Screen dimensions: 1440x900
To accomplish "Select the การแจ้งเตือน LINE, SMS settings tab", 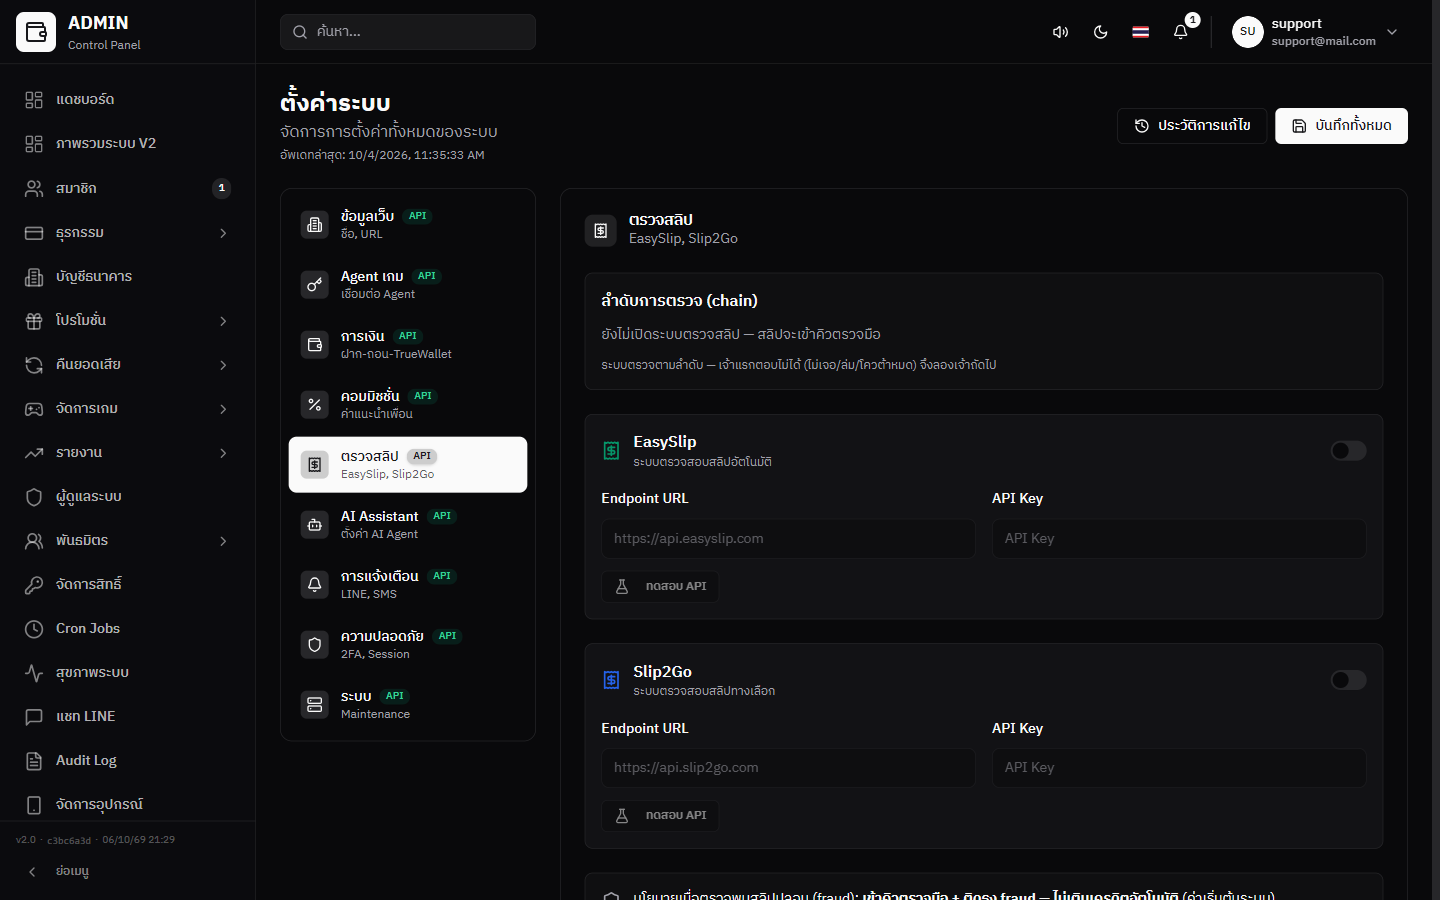I will click(408, 585).
